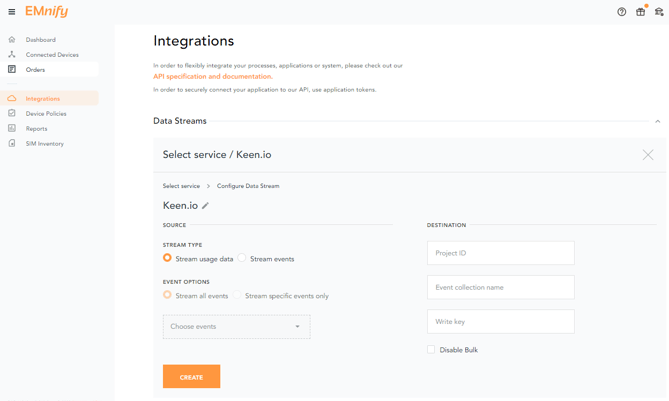Open SIM Inventory in the sidebar
This screenshot has width=669, height=401.
[x=44, y=144]
